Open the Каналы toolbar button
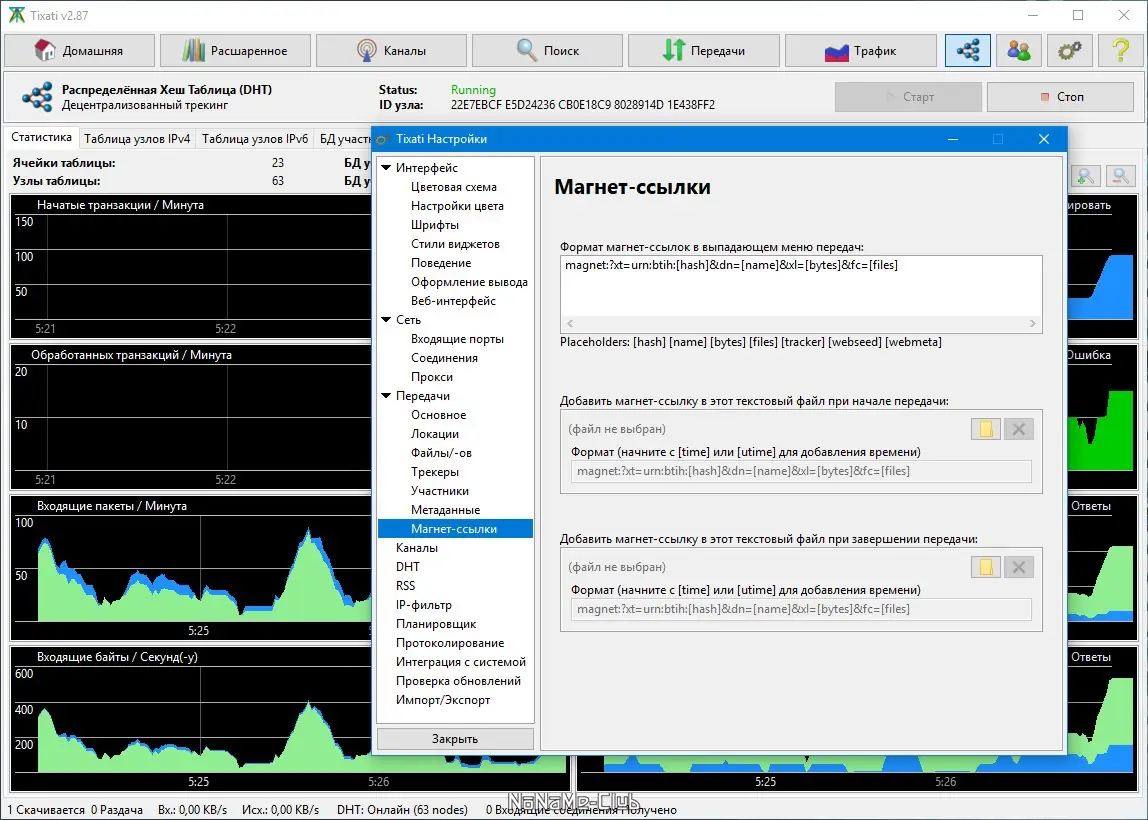 coord(391,51)
